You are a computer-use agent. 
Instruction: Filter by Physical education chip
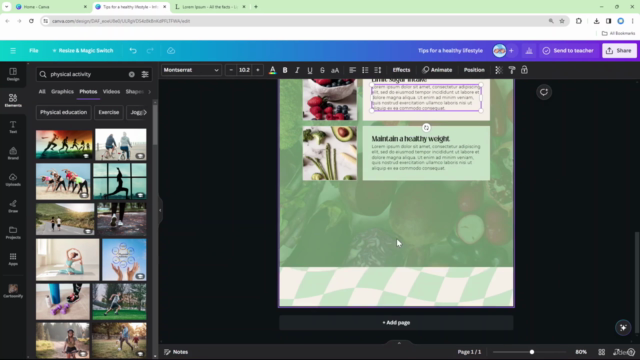pos(63,112)
